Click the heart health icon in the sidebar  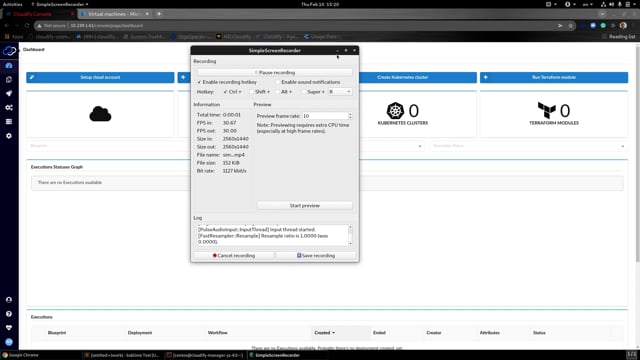pyautogui.click(x=9, y=328)
